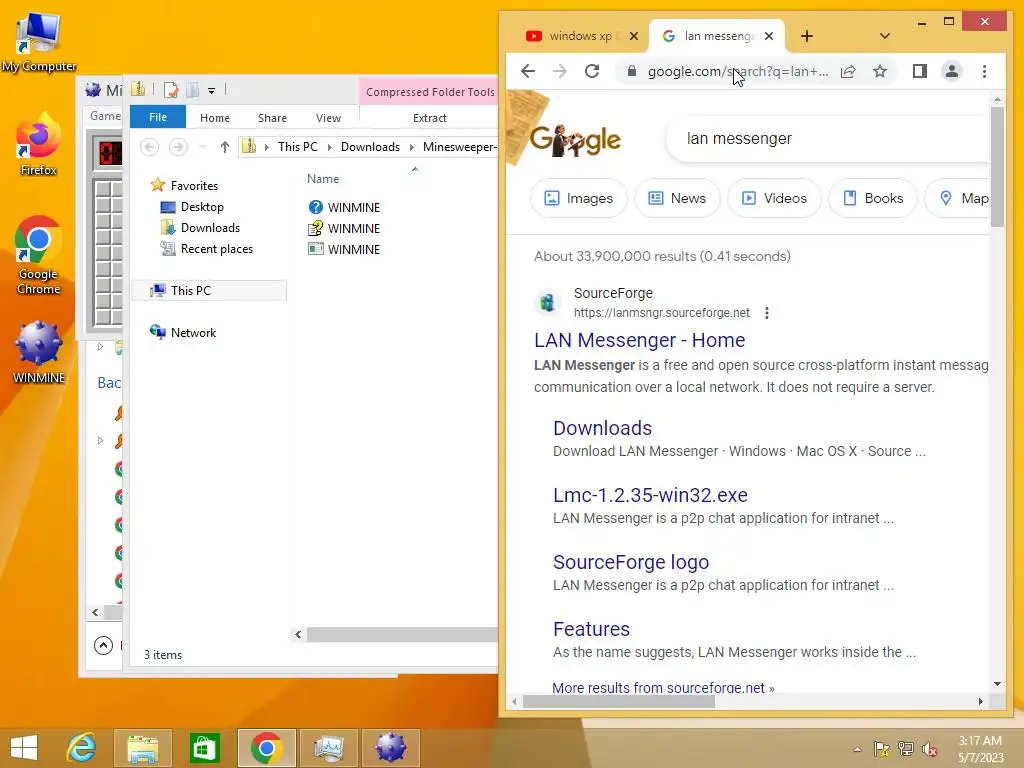Click Chrome's forward arrow

click(x=560, y=71)
